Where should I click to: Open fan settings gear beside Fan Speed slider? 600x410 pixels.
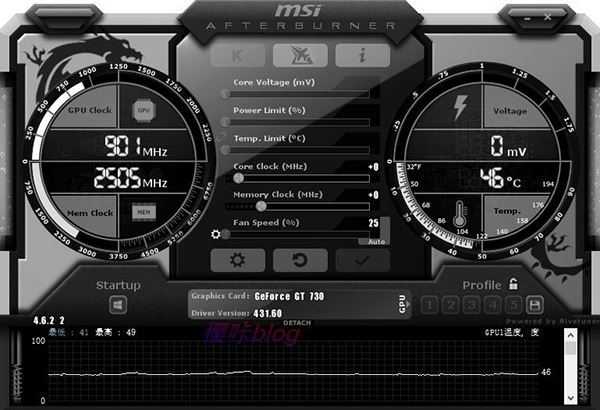pyautogui.click(x=216, y=234)
